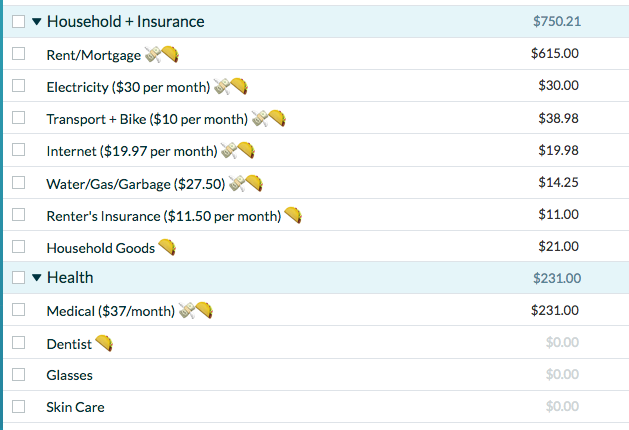Click the taco emoji next to Dentist
Image resolution: width=629 pixels, height=430 pixels.
(104, 343)
